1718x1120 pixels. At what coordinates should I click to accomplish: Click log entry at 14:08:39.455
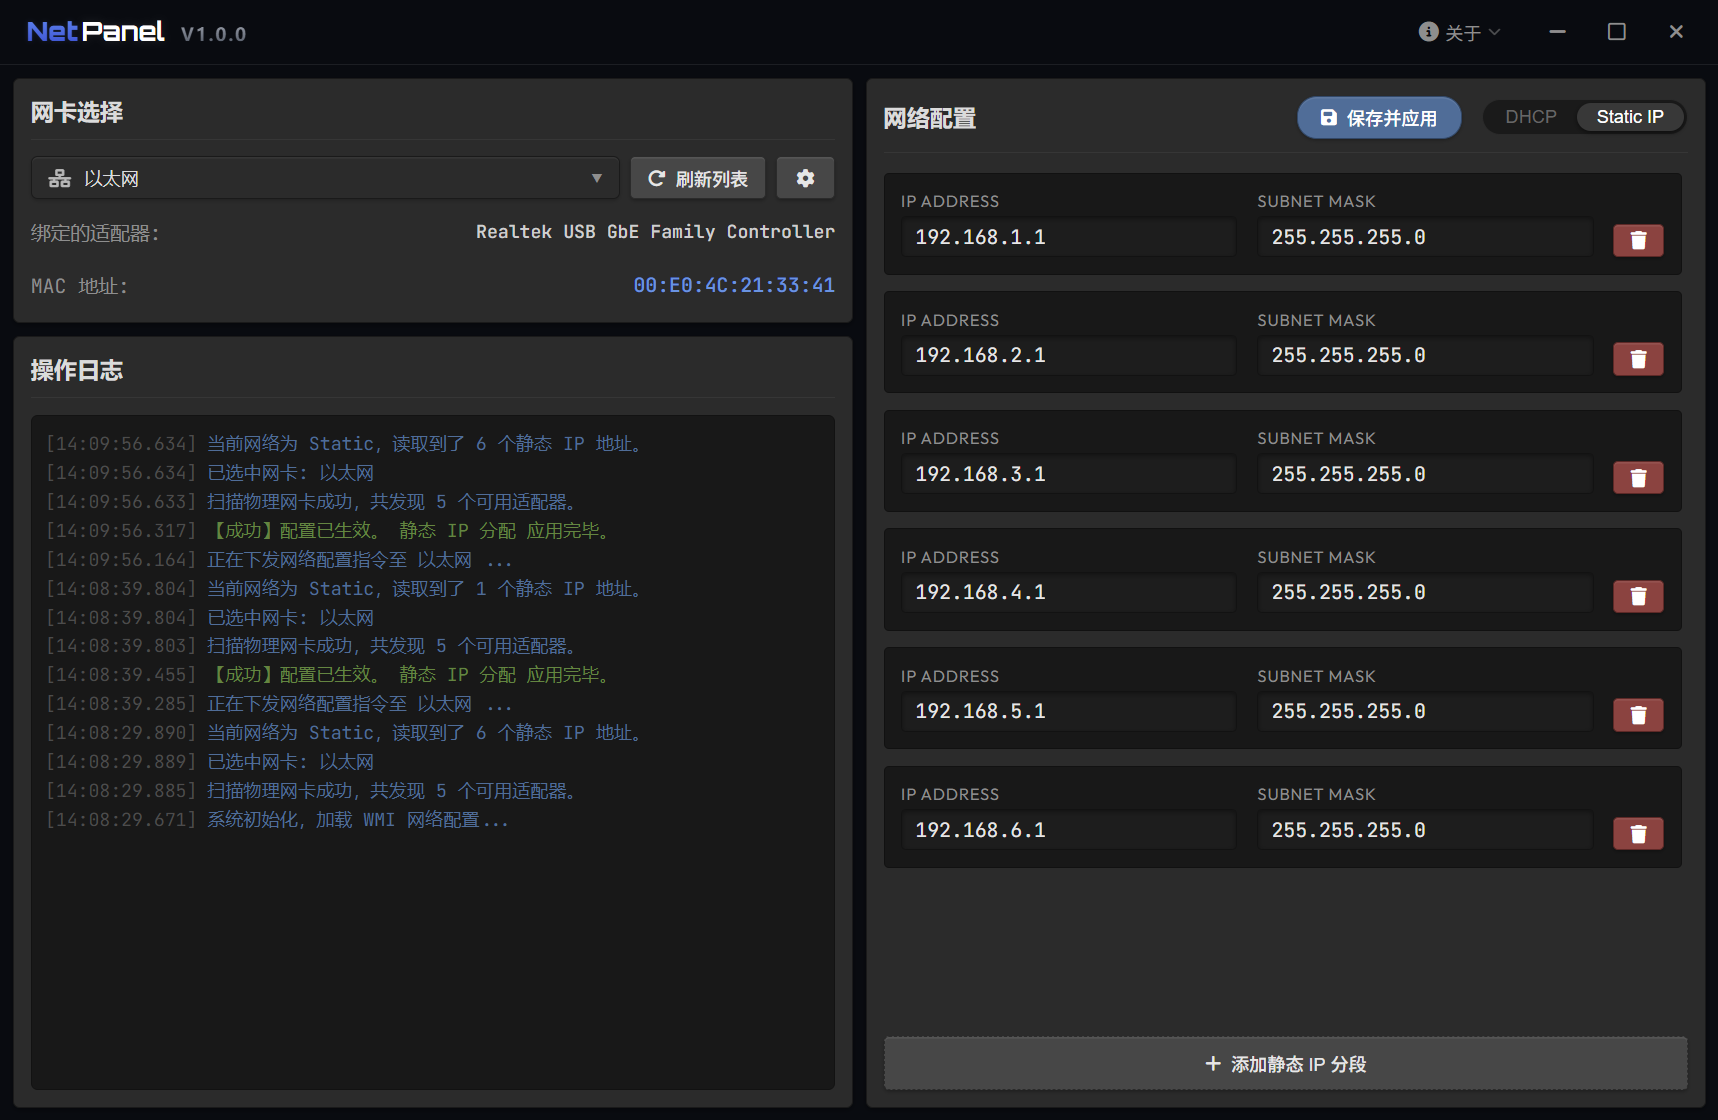[331, 675]
